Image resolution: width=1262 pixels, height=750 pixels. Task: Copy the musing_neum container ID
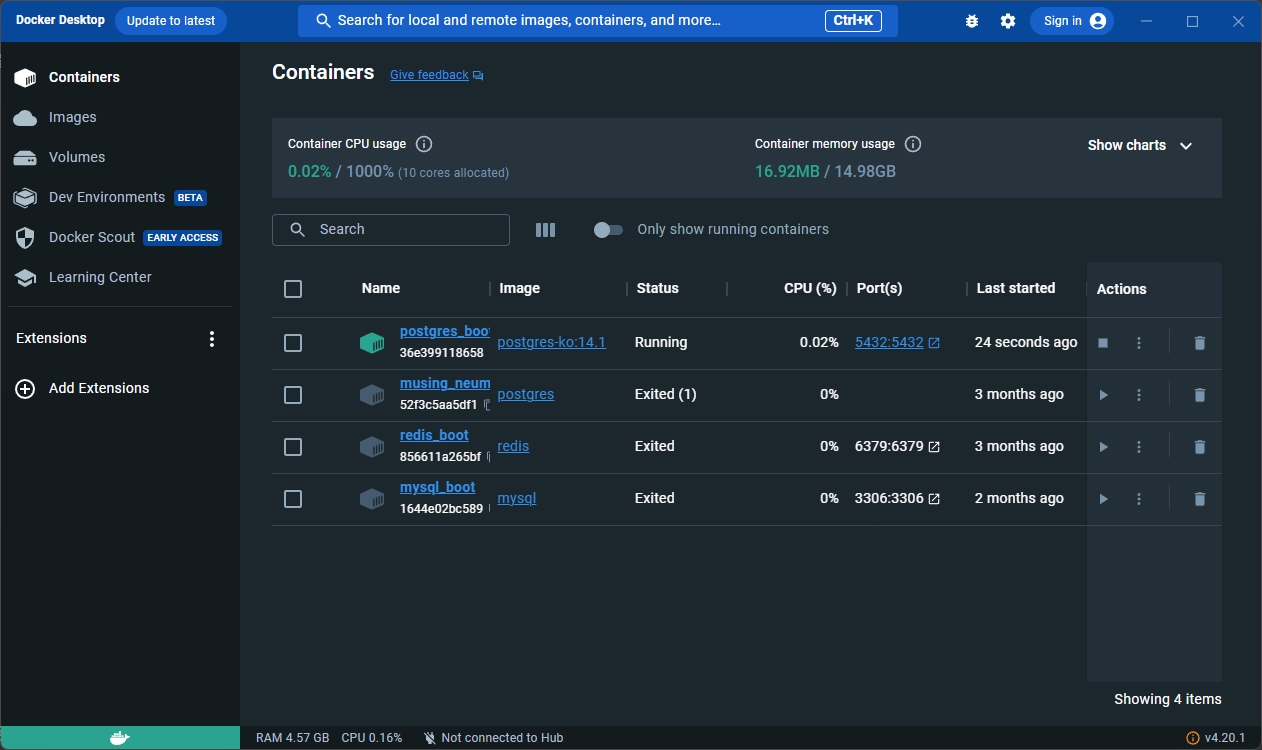pyautogui.click(x=487, y=405)
